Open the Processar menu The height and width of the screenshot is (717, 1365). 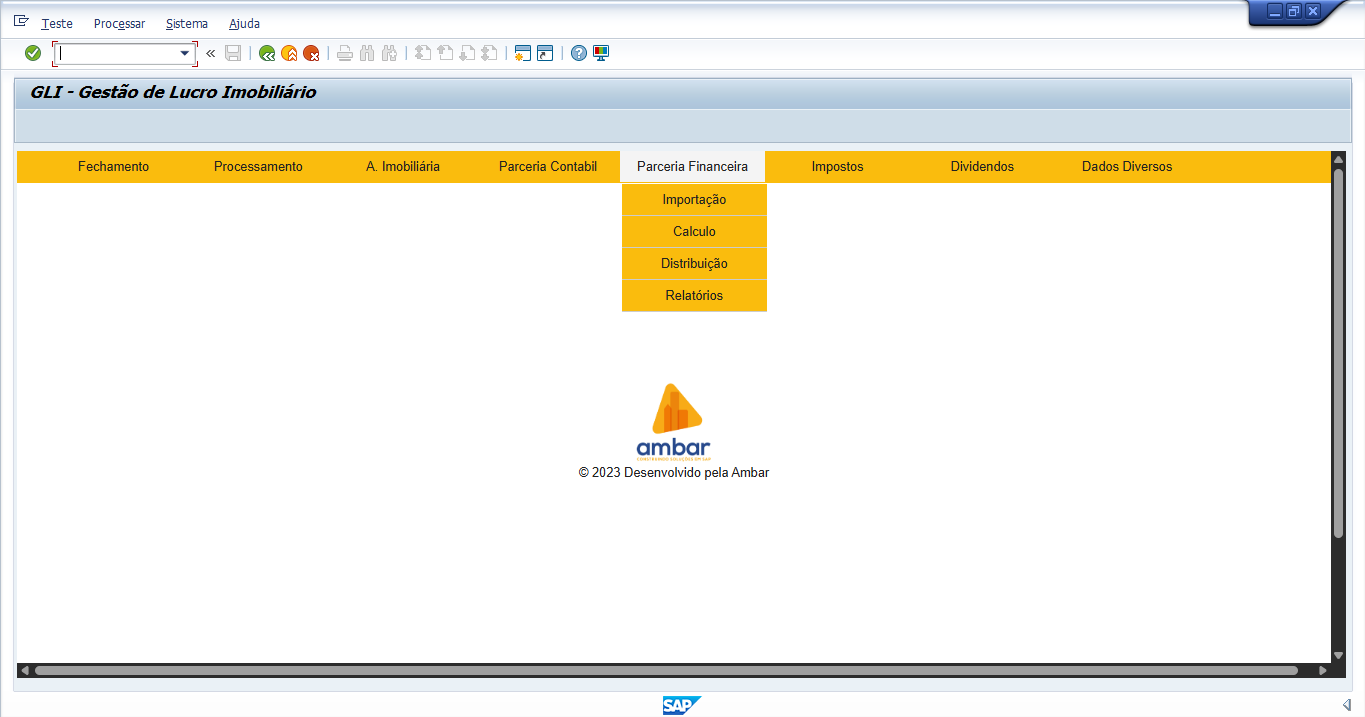coord(119,23)
